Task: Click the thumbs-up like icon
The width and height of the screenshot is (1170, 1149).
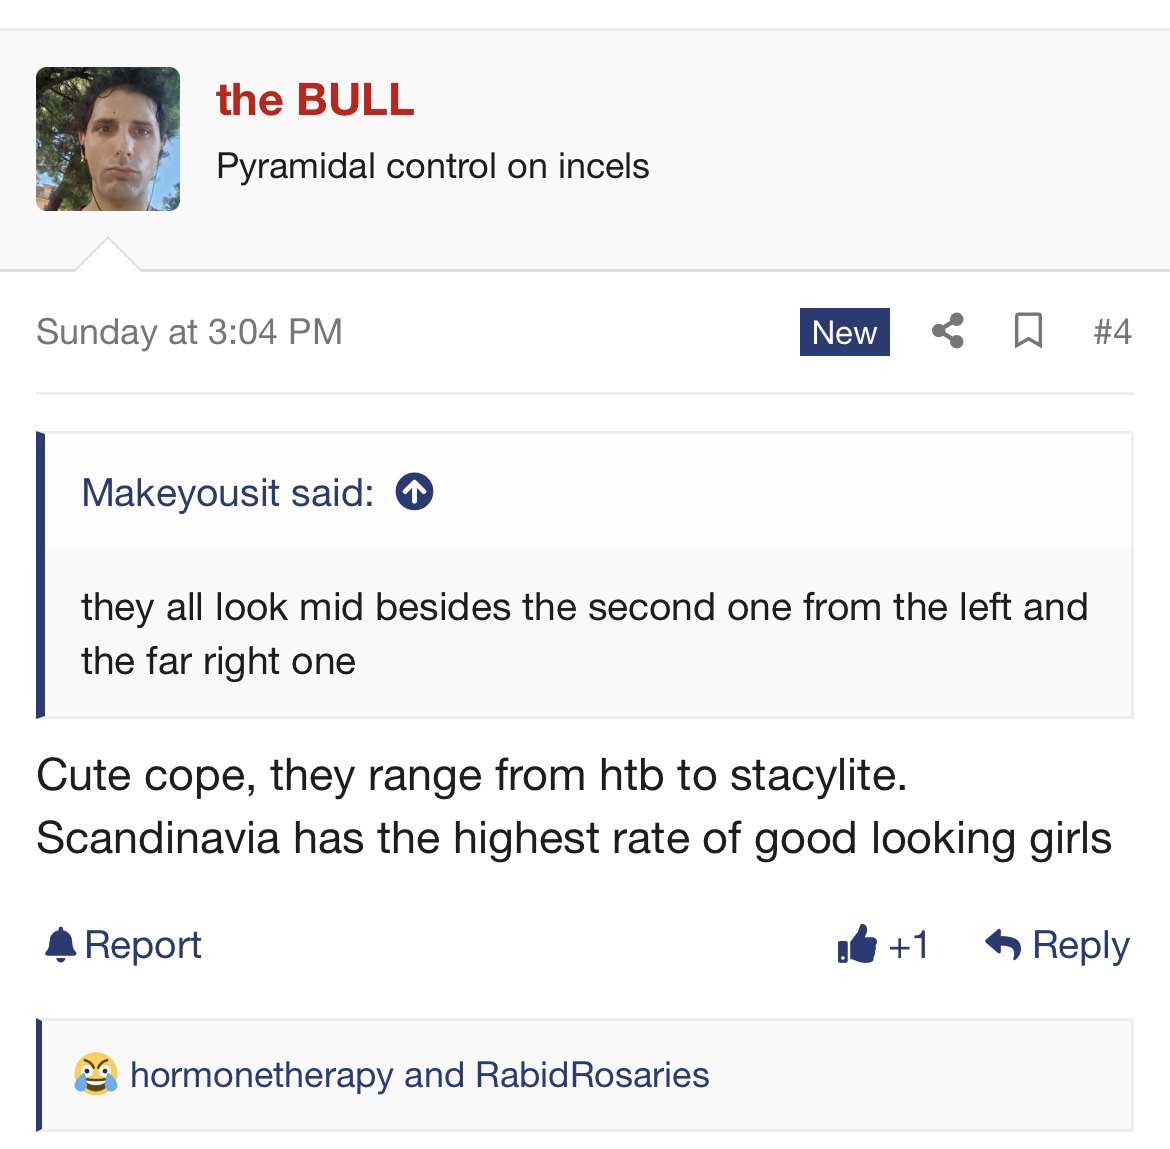Action: pos(857,945)
